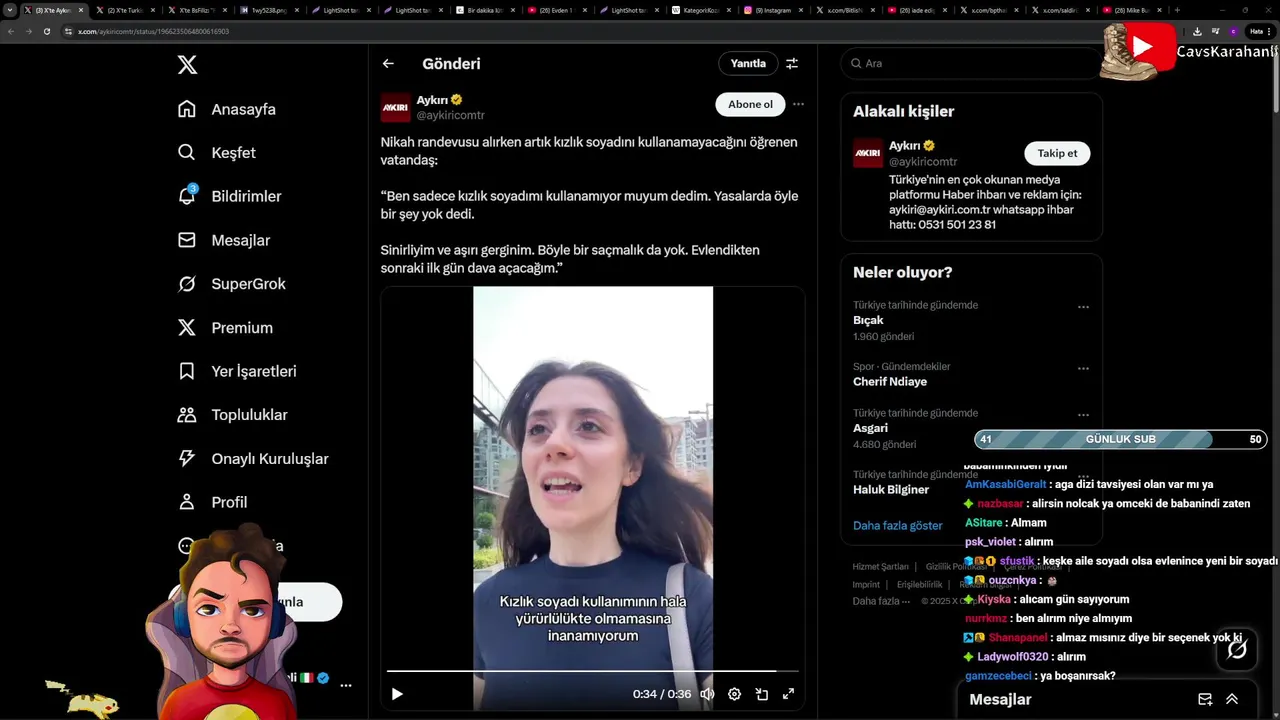1280x720 pixels.
Task: Open reply sort filter icon
Action: click(792, 63)
